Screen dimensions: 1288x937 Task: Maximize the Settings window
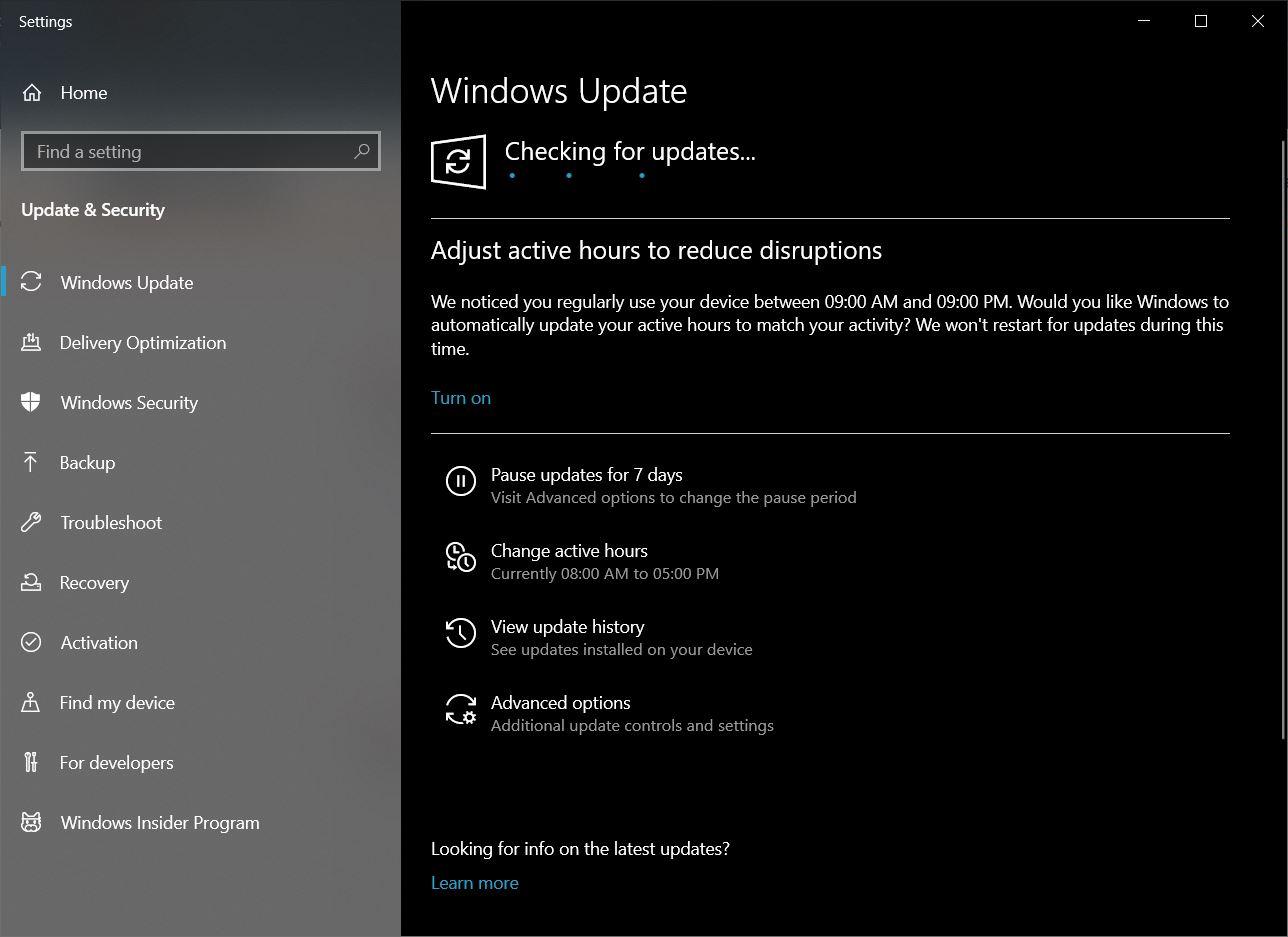[1201, 21]
